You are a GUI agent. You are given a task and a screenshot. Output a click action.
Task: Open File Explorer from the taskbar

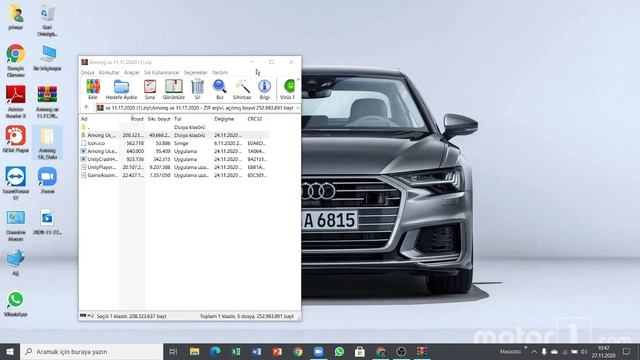tap(194, 351)
